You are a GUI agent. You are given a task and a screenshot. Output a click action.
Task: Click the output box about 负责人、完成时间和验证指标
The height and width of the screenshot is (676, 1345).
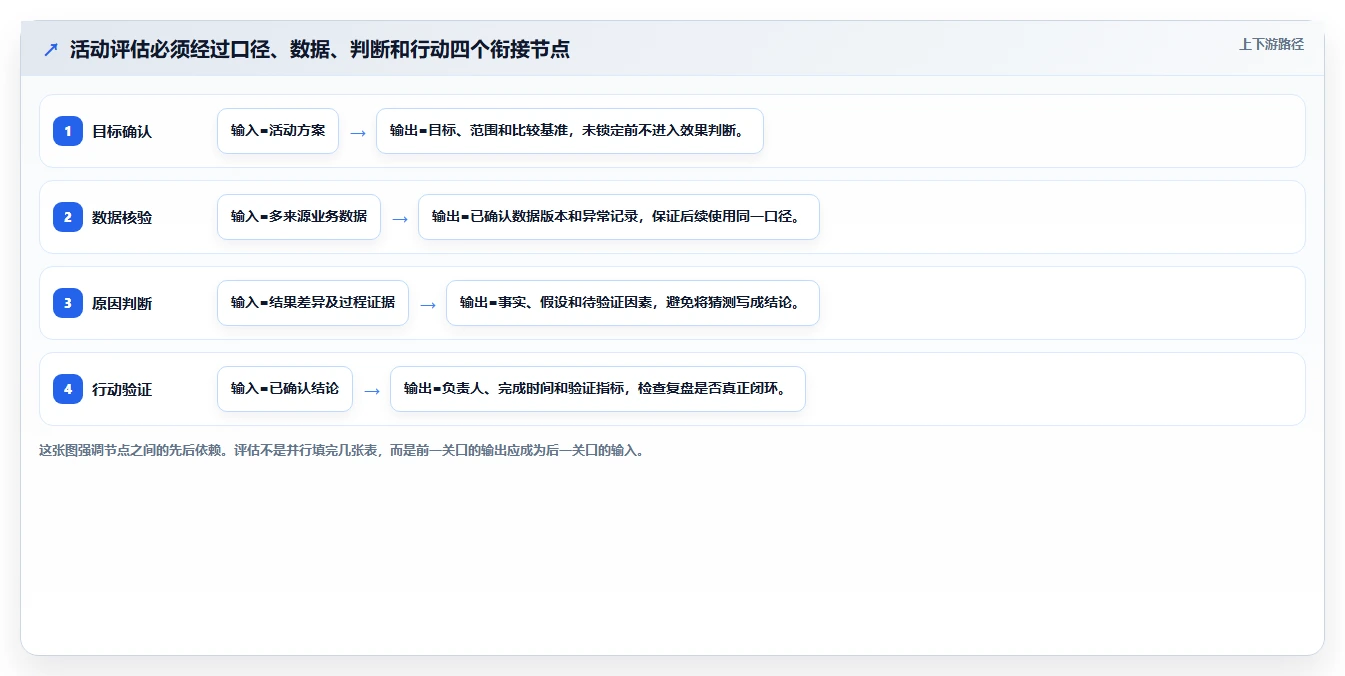tap(598, 389)
